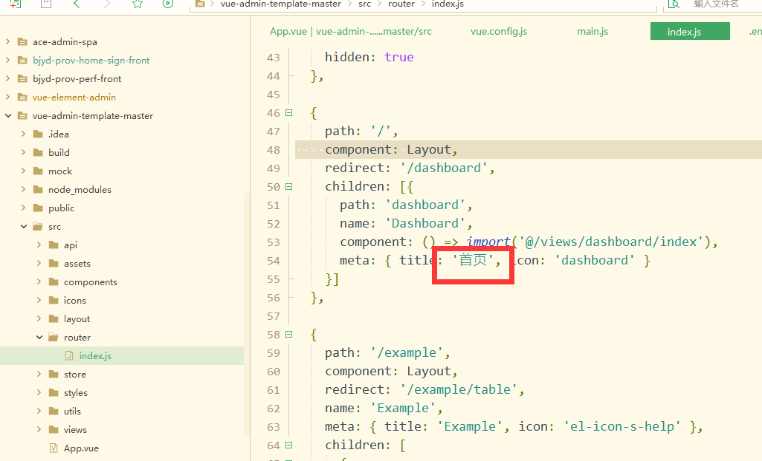The height and width of the screenshot is (461, 762).
Task: Fold the code block at line 58
Action: pos(289,334)
